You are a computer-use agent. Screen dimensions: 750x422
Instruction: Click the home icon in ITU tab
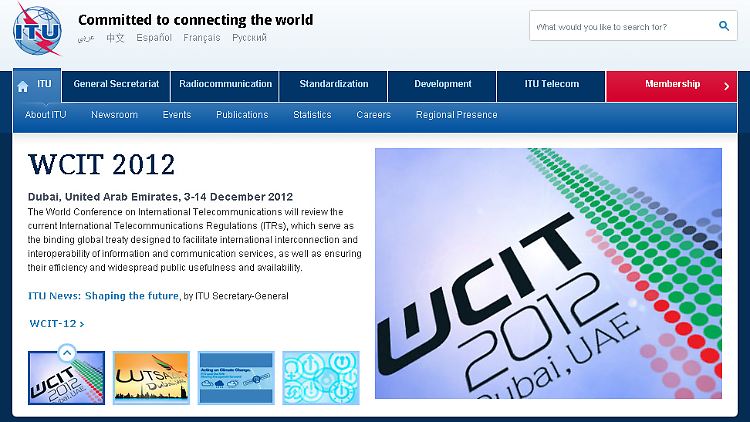[22, 87]
